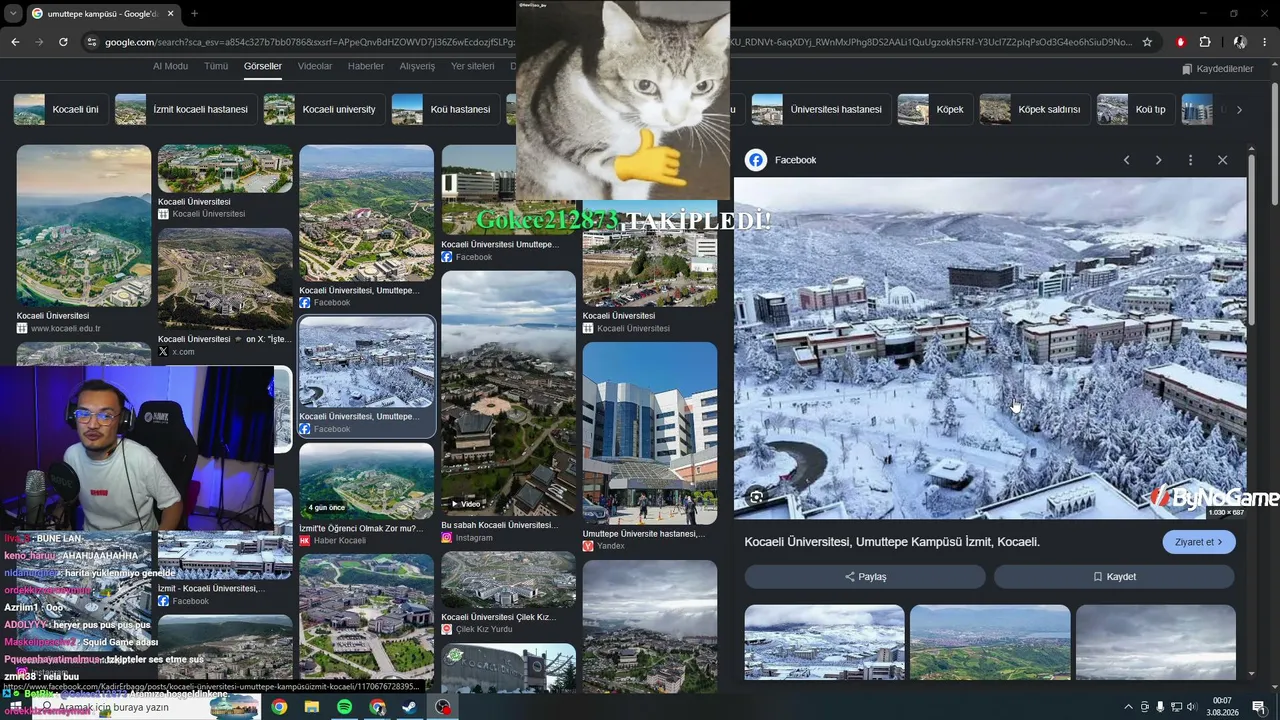
Task: Open a new browser tab
Action: click(194, 13)
